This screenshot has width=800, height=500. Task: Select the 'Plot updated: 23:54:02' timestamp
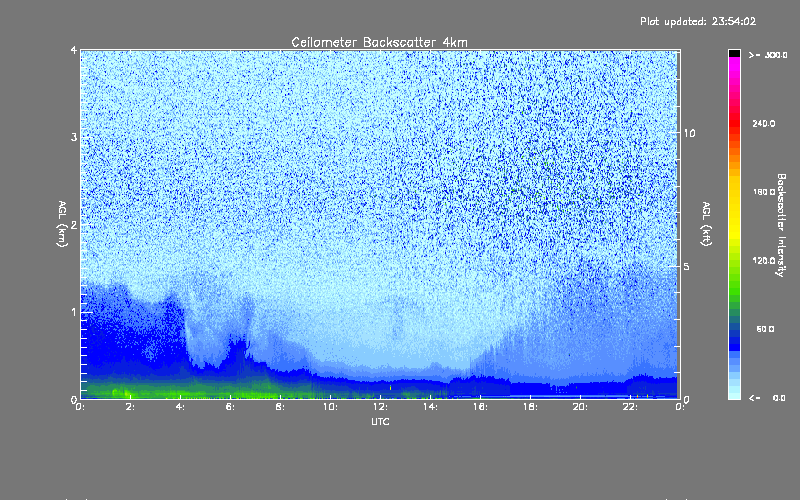tap(698, 21)
